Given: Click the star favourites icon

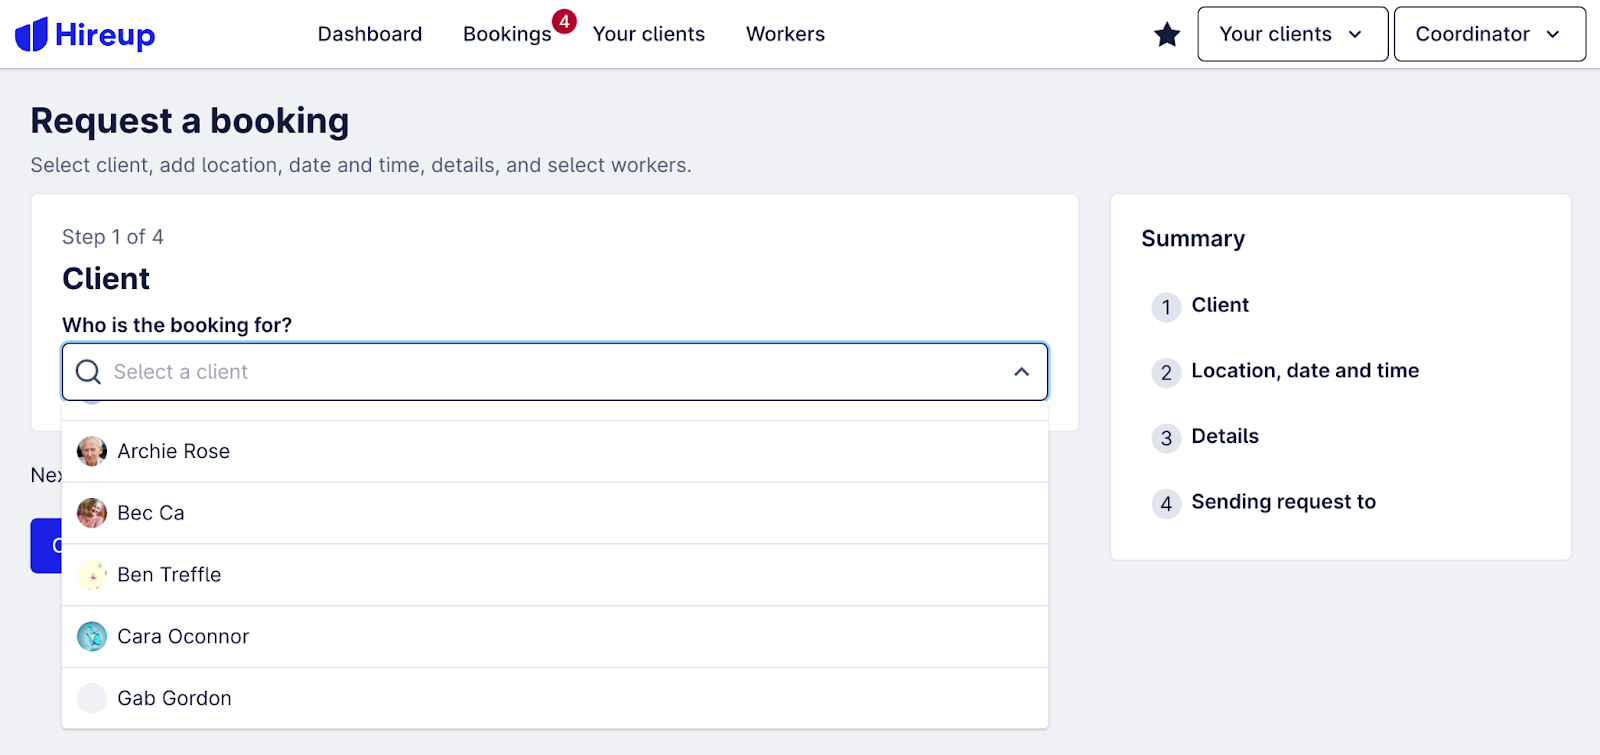Looking at the screenshot, I should coord(1167,35).
